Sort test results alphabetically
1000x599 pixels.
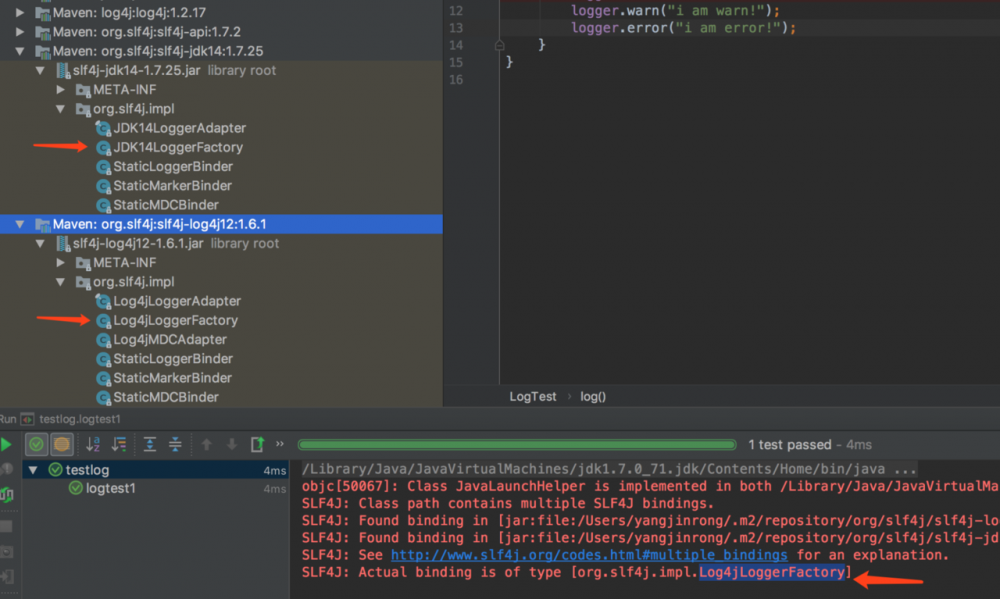coord(93,444)
